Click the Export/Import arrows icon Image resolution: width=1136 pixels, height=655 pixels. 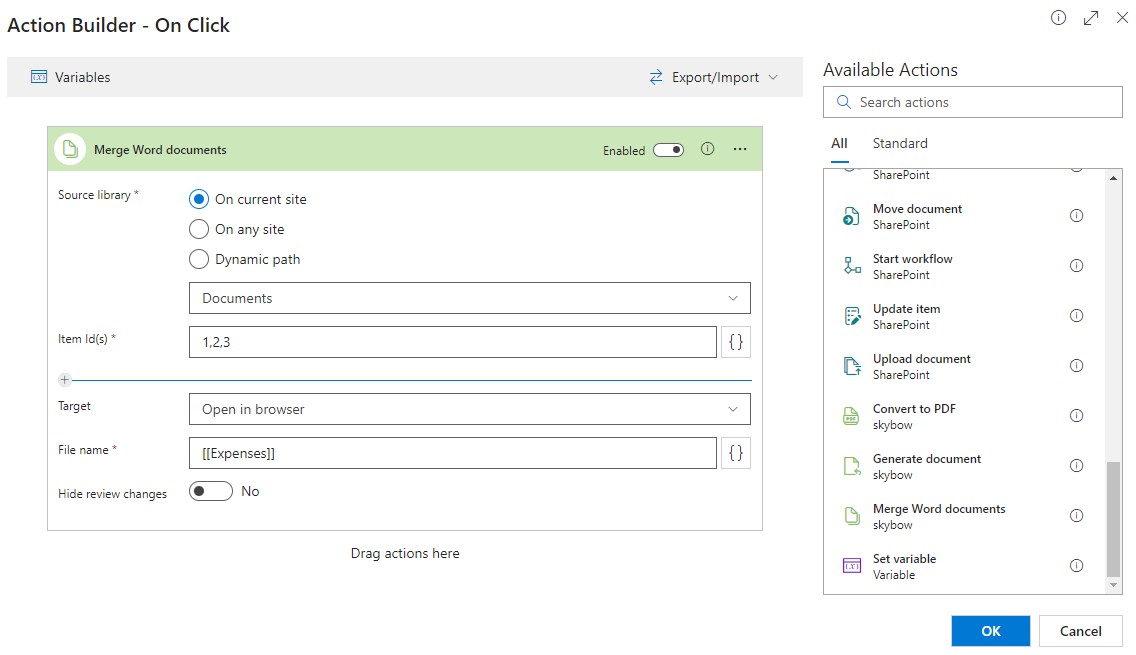[656, 77]
